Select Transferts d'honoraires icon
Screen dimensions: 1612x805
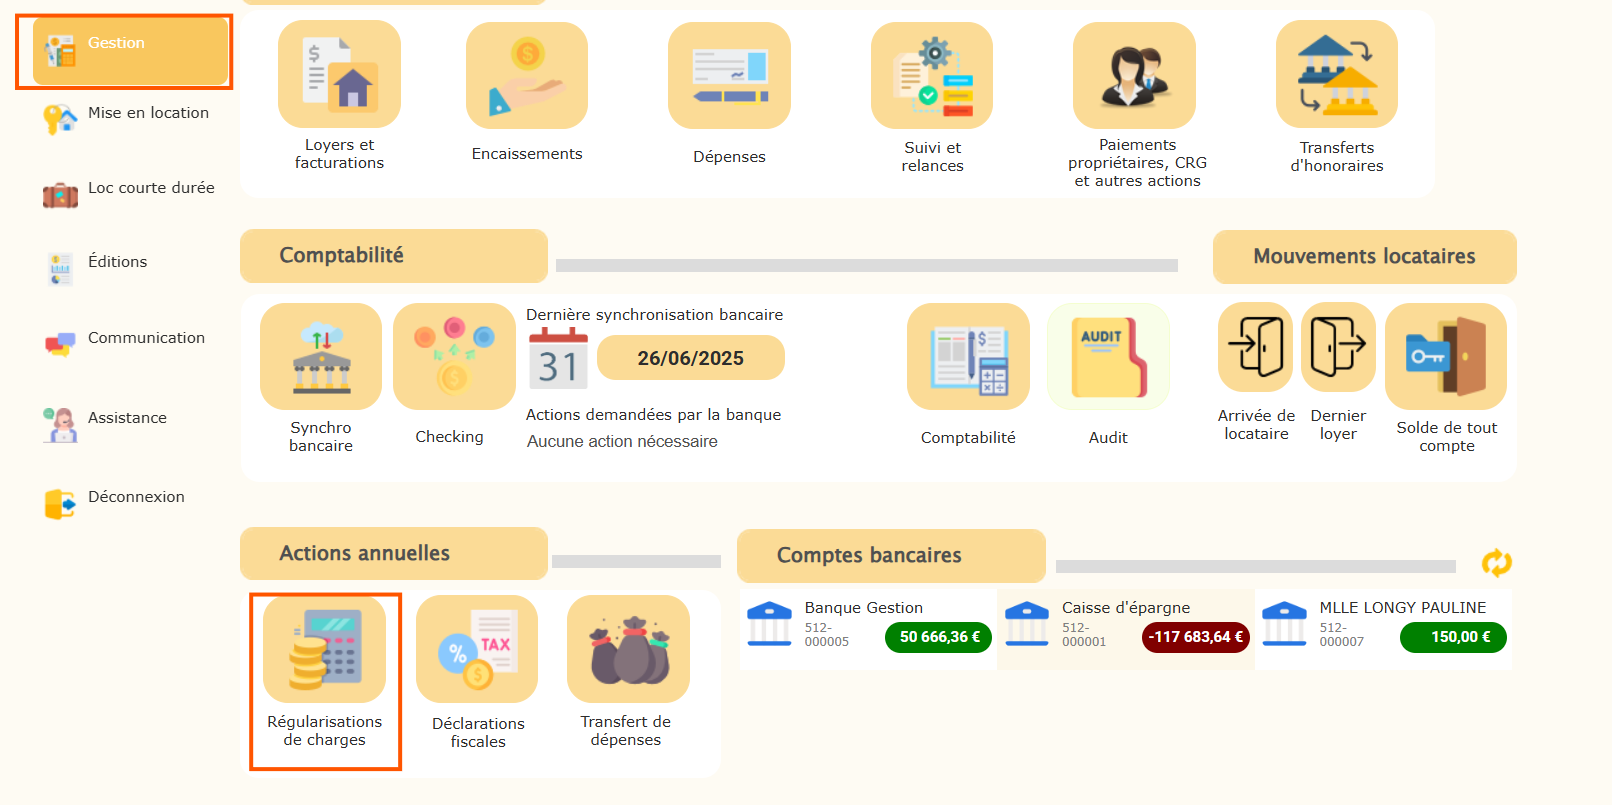pyautogui.click(x=1337, y=75)
